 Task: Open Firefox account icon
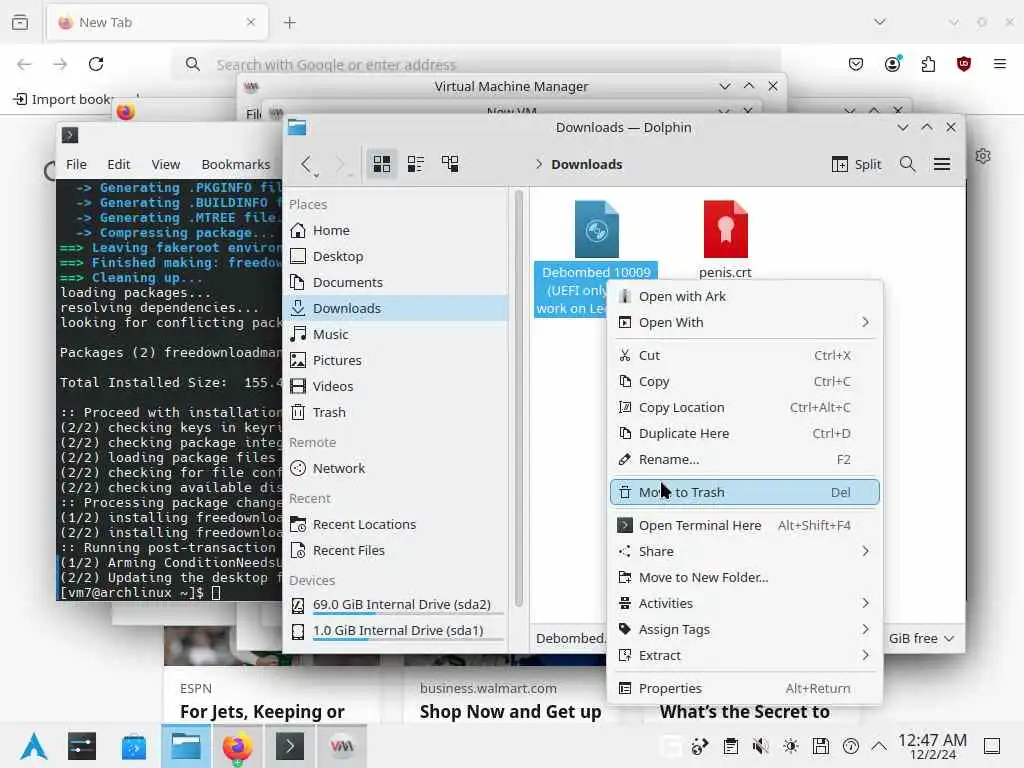893,64
